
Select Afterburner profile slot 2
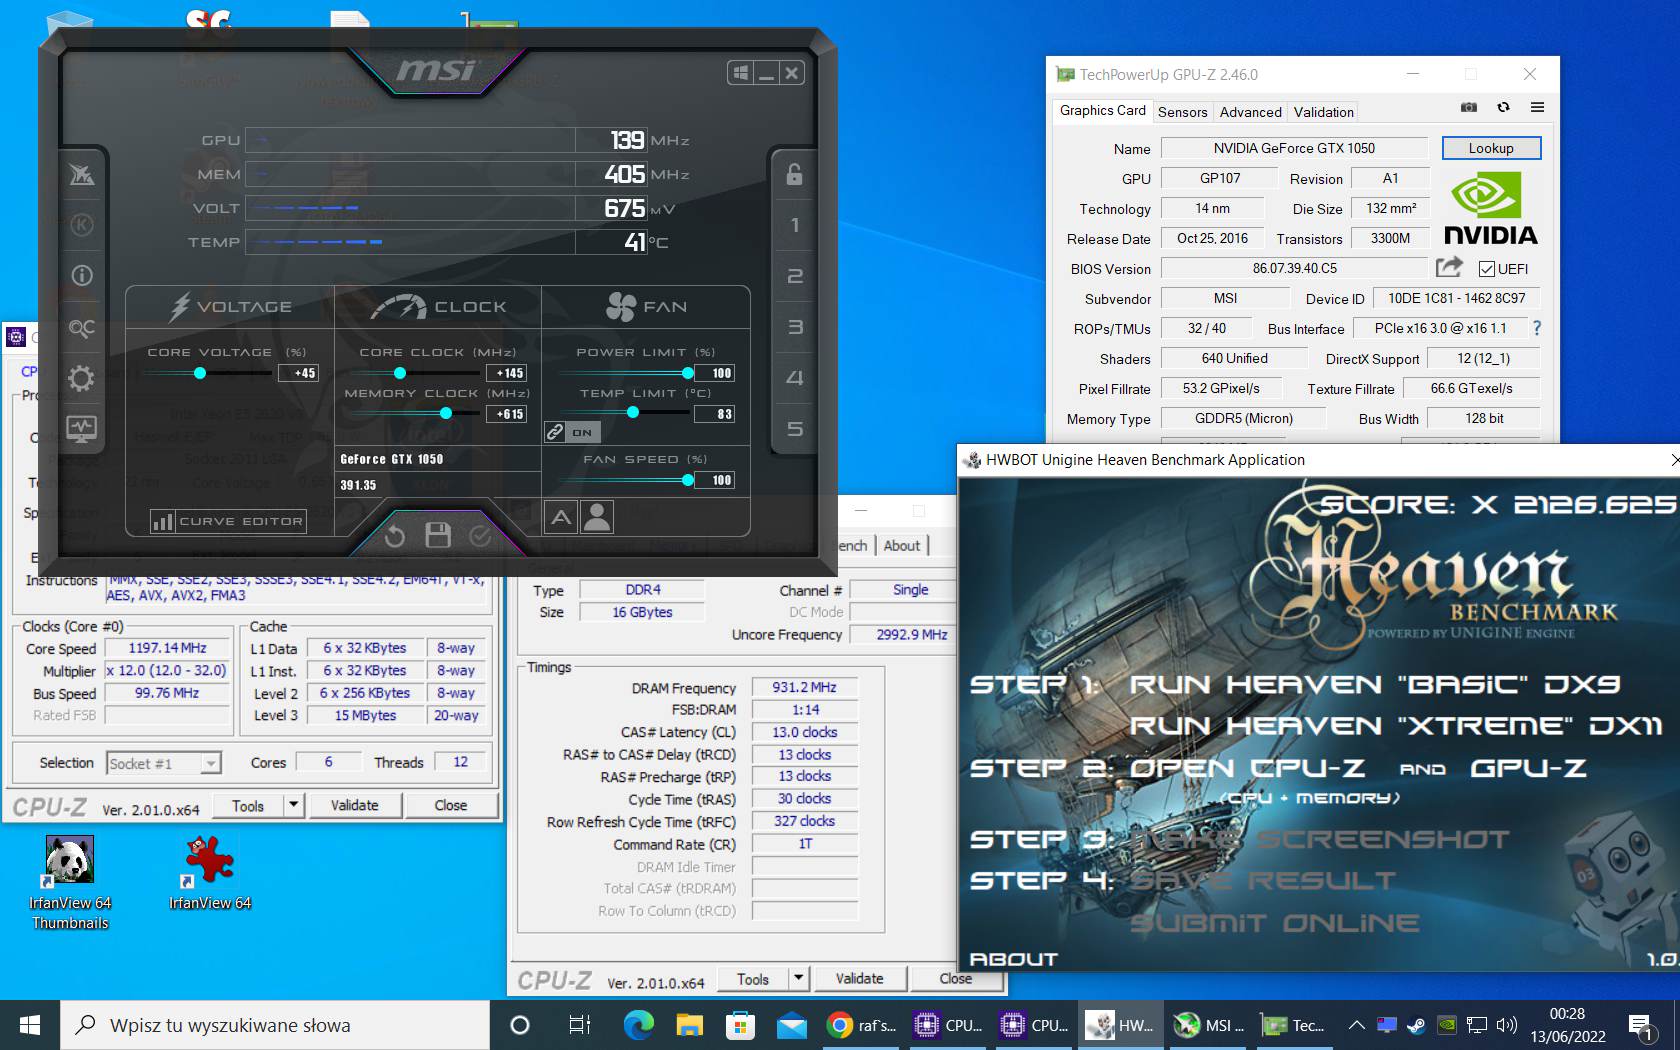pos(794,276)
